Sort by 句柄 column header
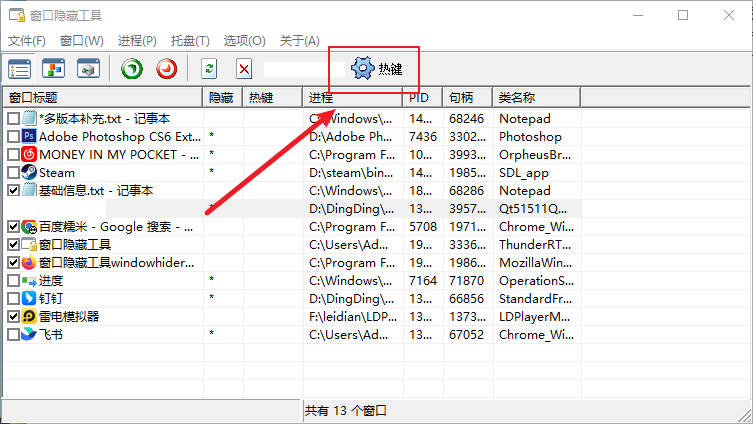 [x=467, y=97]
